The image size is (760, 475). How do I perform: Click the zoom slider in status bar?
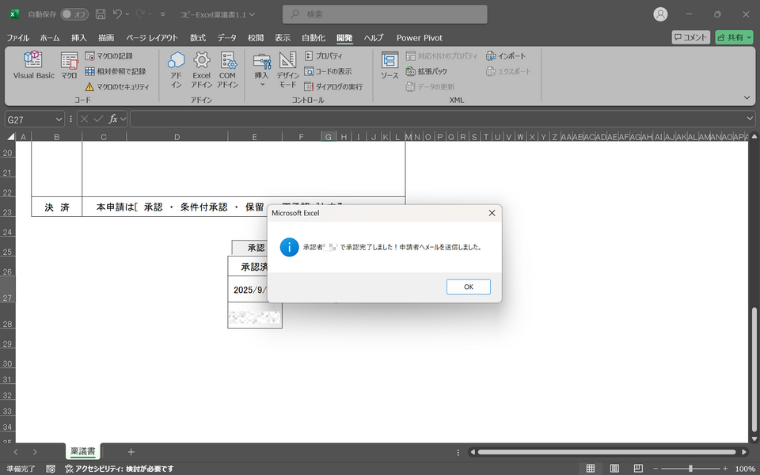coord(690,468)
